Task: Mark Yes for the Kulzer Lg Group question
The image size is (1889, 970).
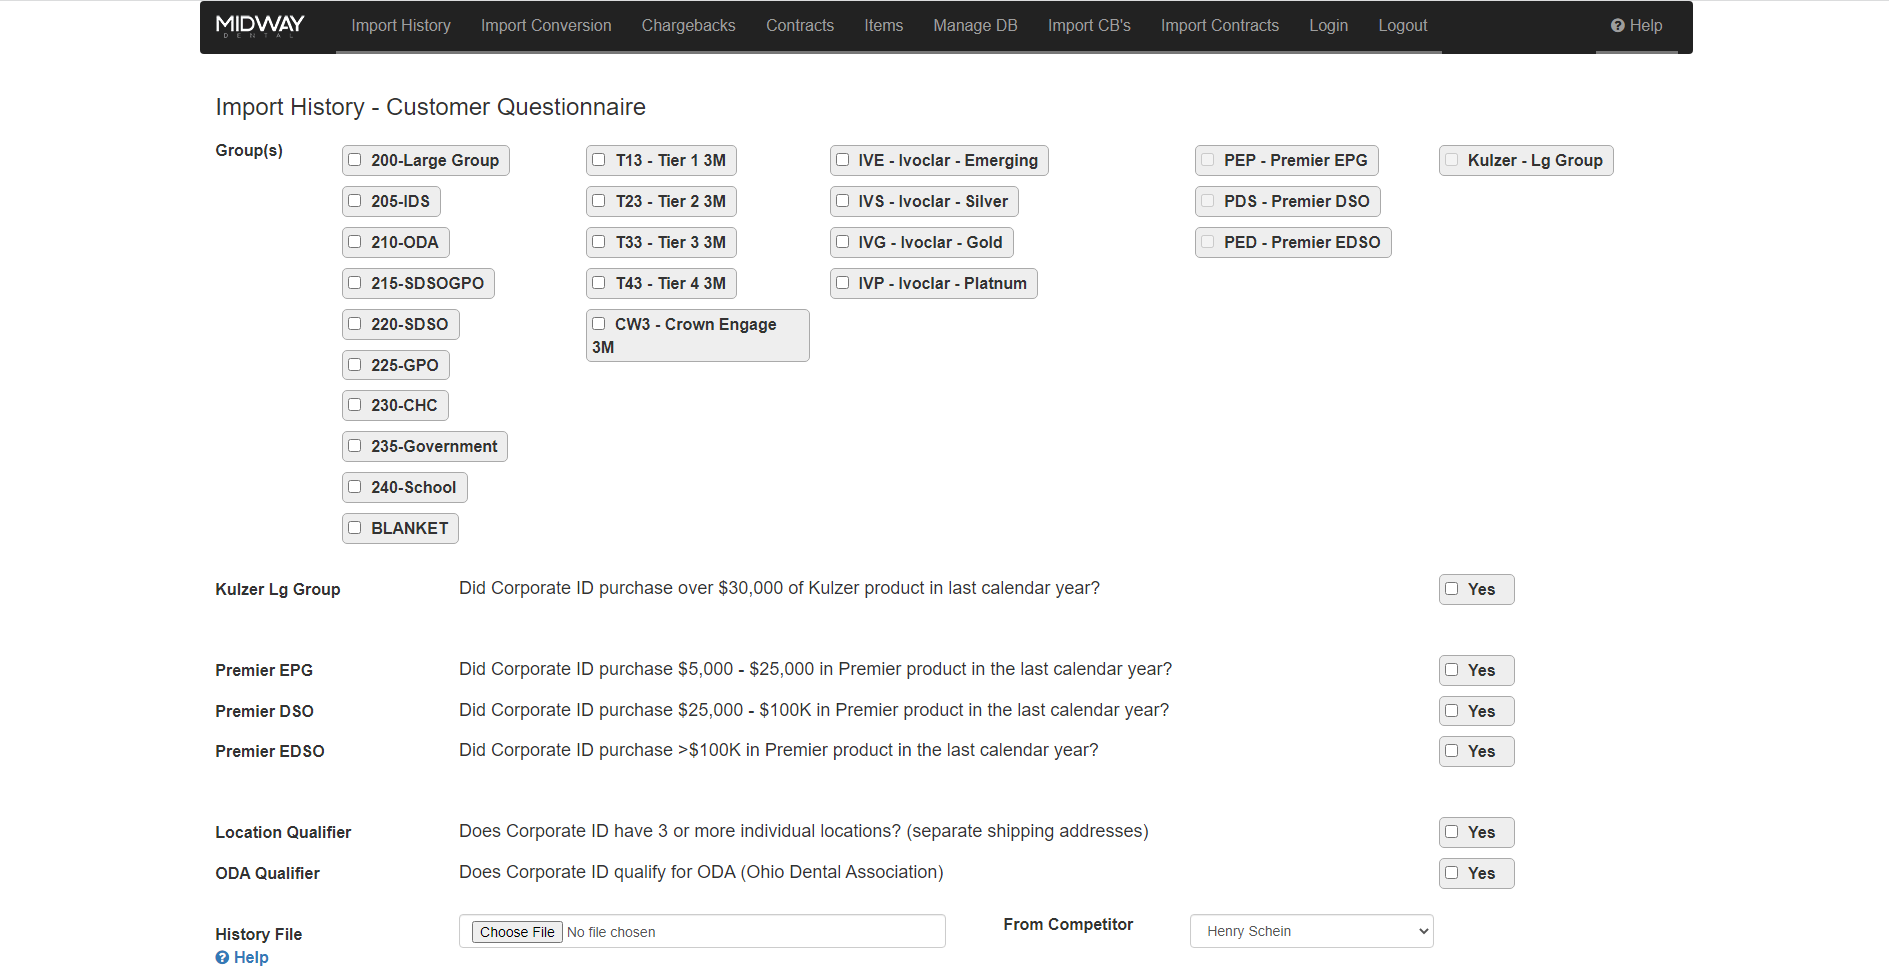Action: [1452, 589]
